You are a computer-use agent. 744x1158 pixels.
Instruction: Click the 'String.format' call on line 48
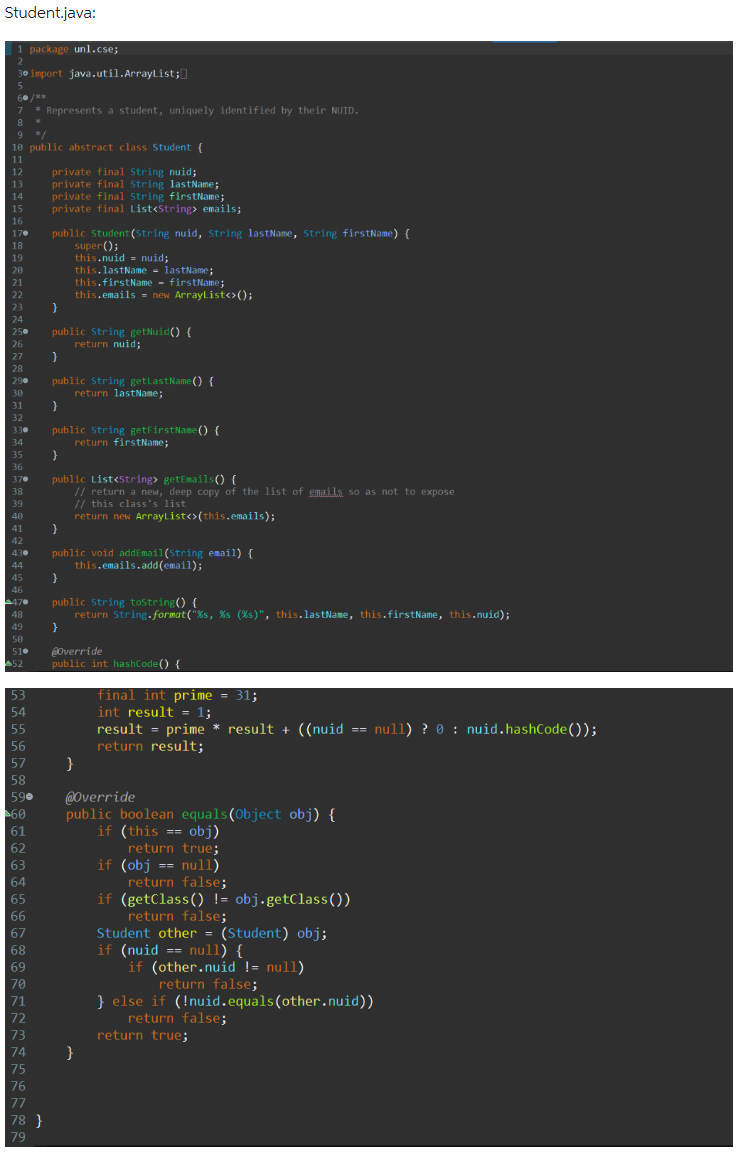tap(149, 614)
